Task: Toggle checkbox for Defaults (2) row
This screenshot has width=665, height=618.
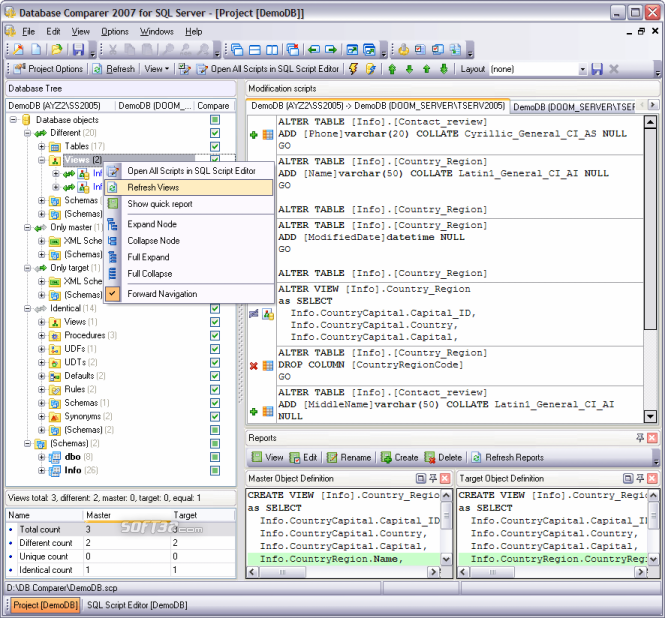Action: (x=215, y=376)
